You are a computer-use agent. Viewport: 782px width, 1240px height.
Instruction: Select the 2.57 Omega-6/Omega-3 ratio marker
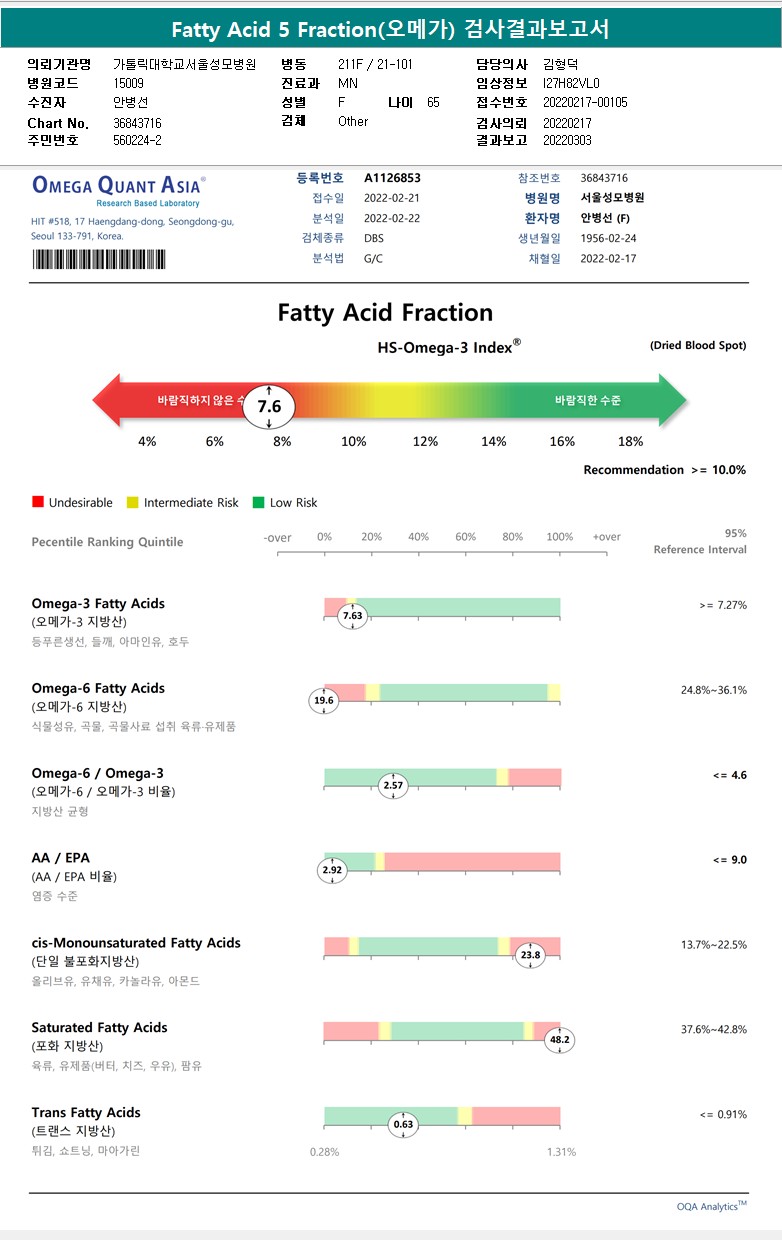click(395, 786)
